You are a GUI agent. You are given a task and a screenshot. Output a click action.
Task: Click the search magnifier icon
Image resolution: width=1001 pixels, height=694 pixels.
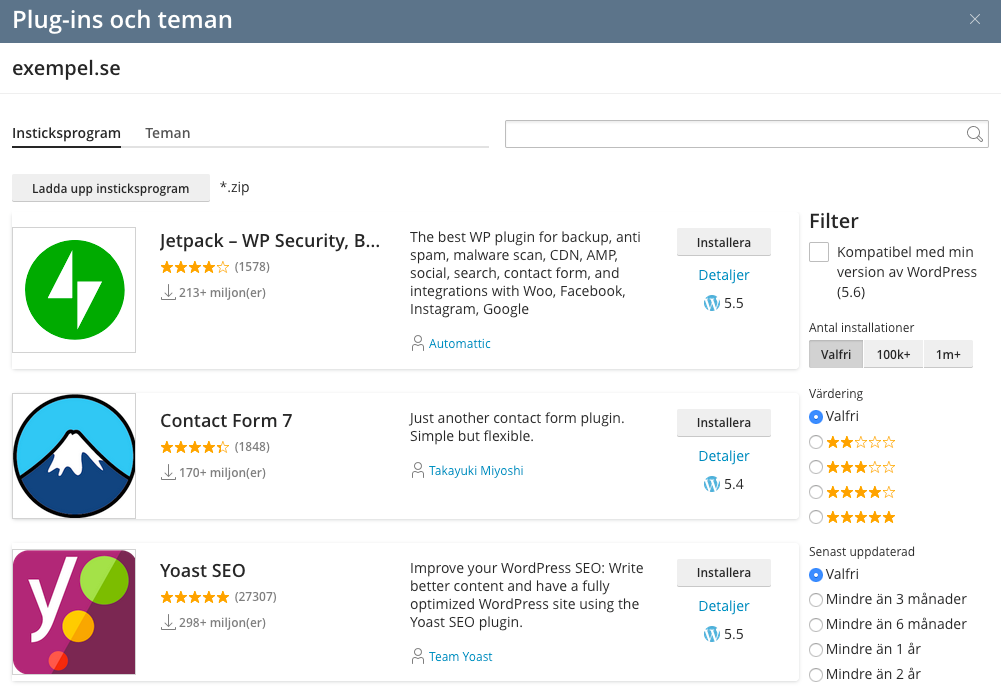pyautogui.click(x=974, y=134)
